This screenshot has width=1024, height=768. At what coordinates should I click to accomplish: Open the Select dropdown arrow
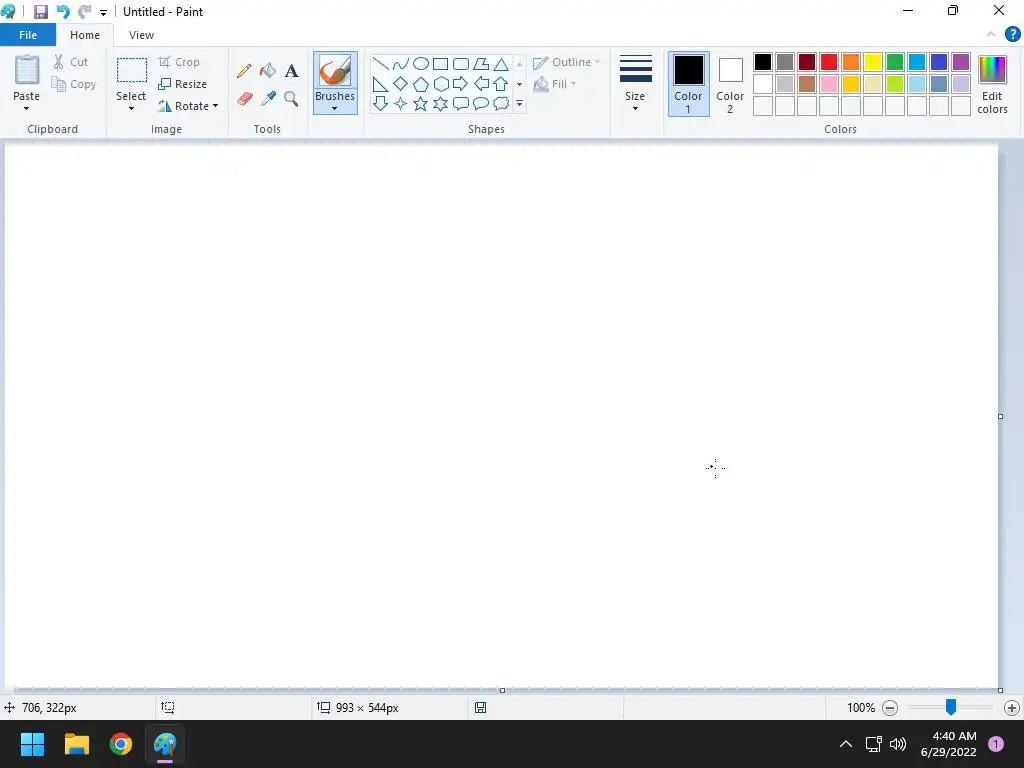click(x=131, y=108)
